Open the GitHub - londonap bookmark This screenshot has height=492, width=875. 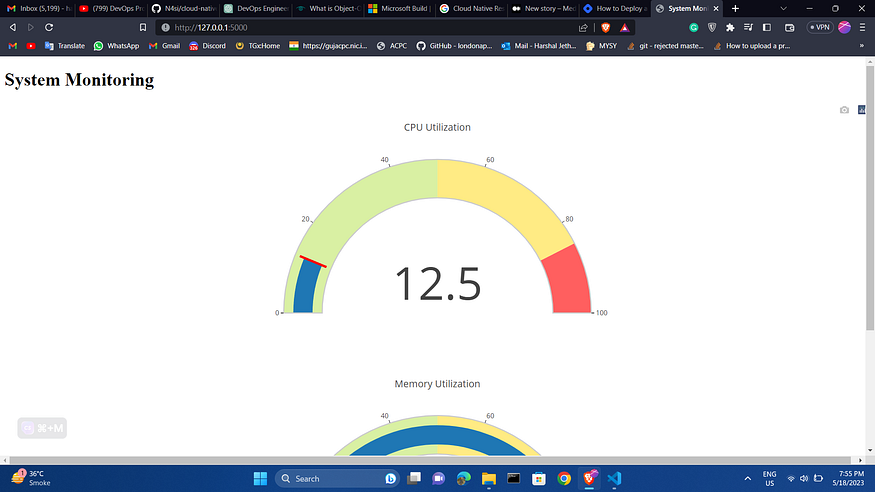coord(454,46)
